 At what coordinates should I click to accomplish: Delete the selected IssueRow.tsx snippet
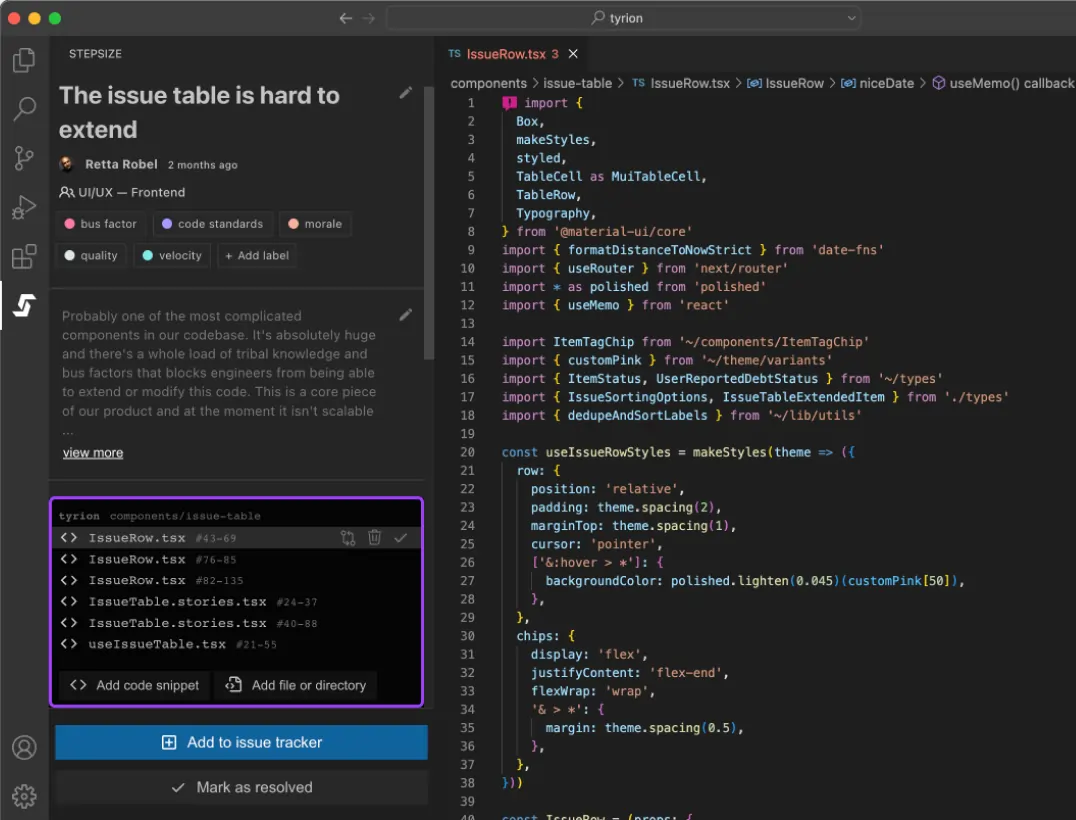click(374, 538)
